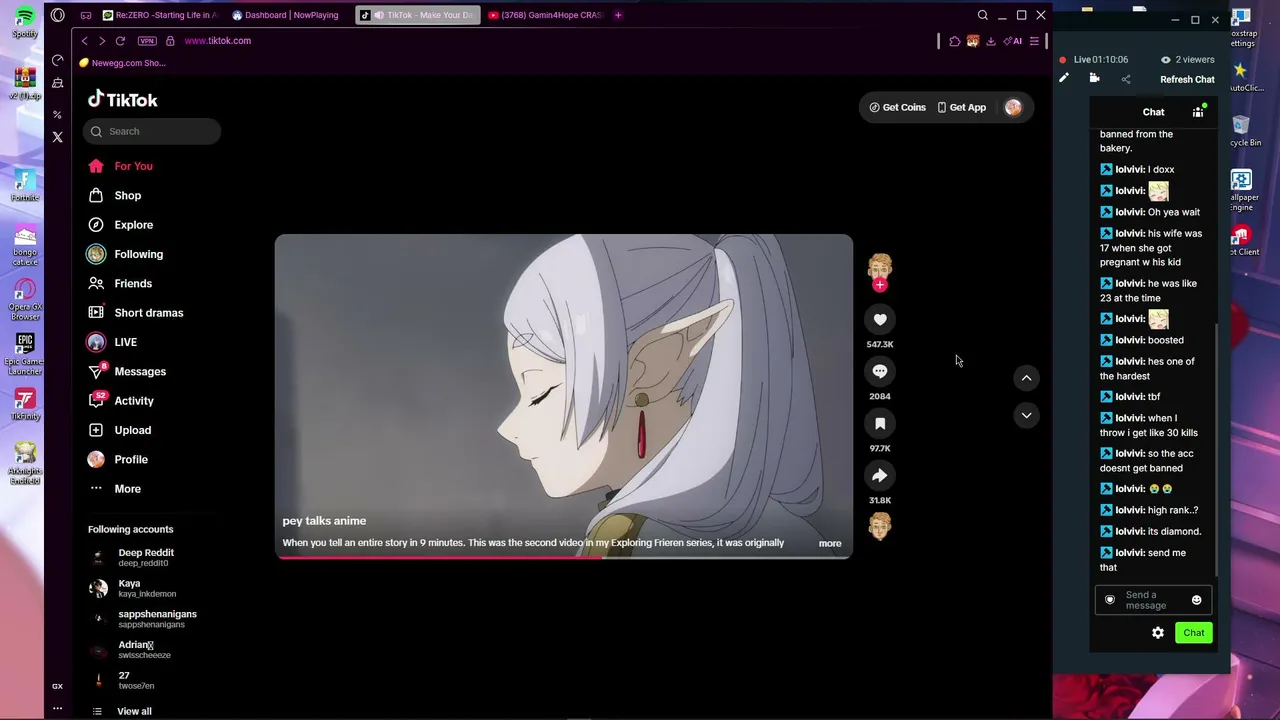Go forward in the browser
The image size is (1280, 720).
(101, 41)
